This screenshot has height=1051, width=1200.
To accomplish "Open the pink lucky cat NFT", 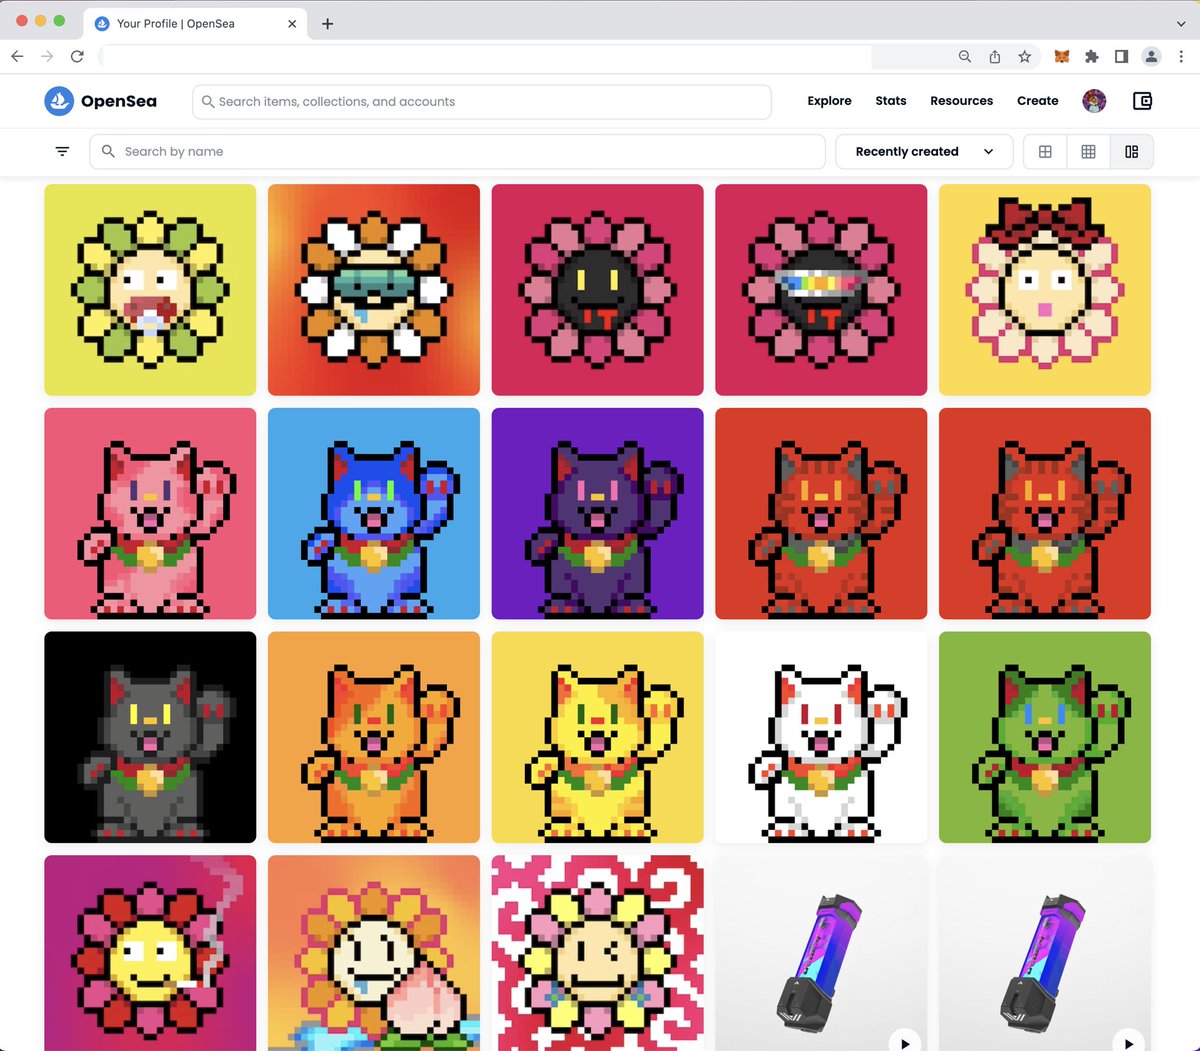I will point(150,513).
